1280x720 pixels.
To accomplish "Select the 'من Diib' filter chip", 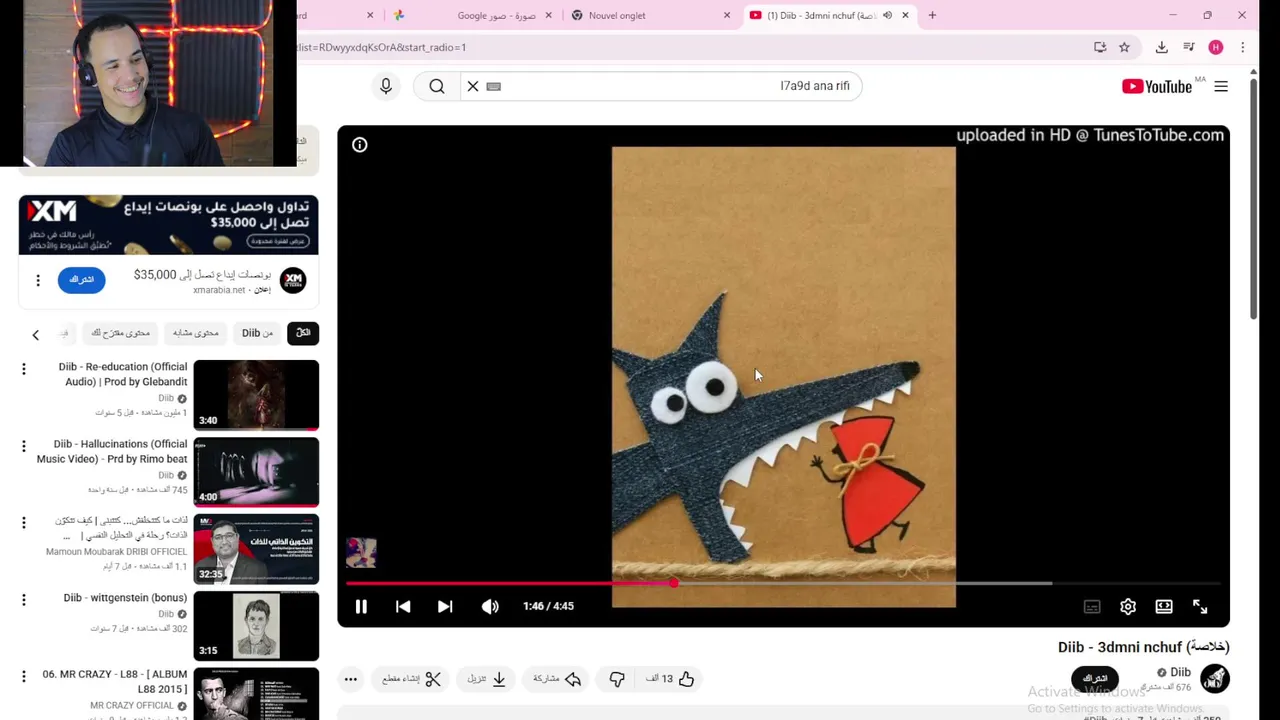I will pyautogui.click(x=257, y=333).
